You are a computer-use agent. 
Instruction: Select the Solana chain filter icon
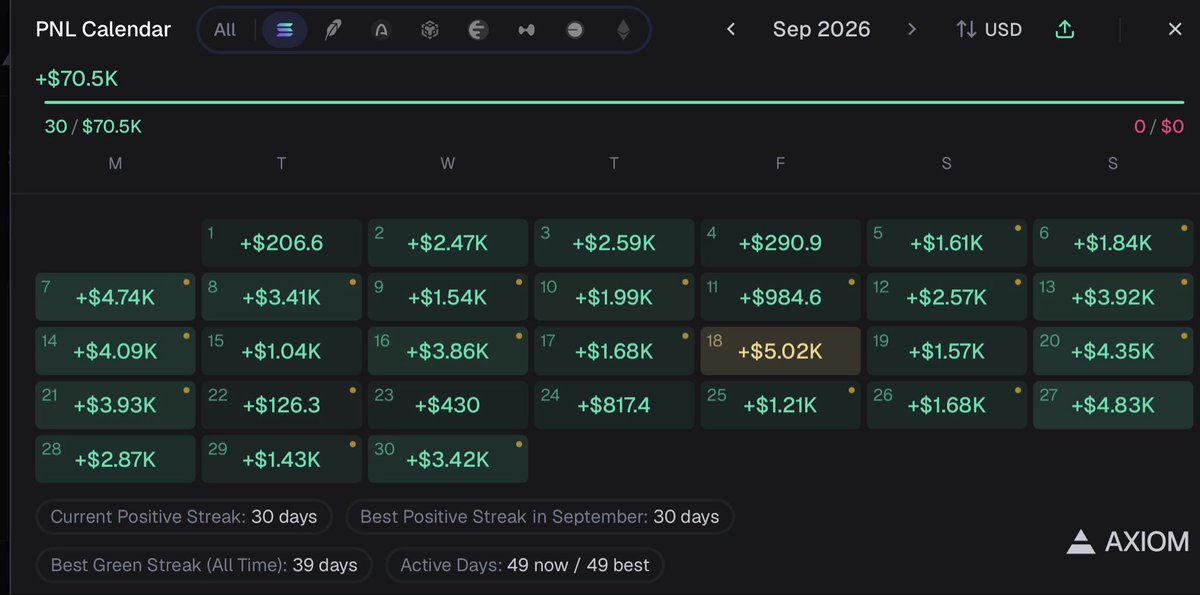[x=284, y=30]
